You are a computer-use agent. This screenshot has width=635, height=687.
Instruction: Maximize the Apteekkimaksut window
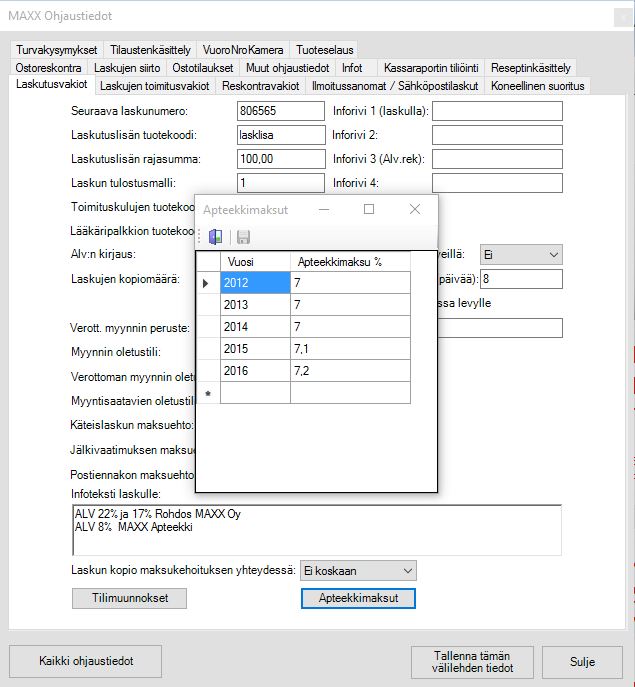click(369, 209)
